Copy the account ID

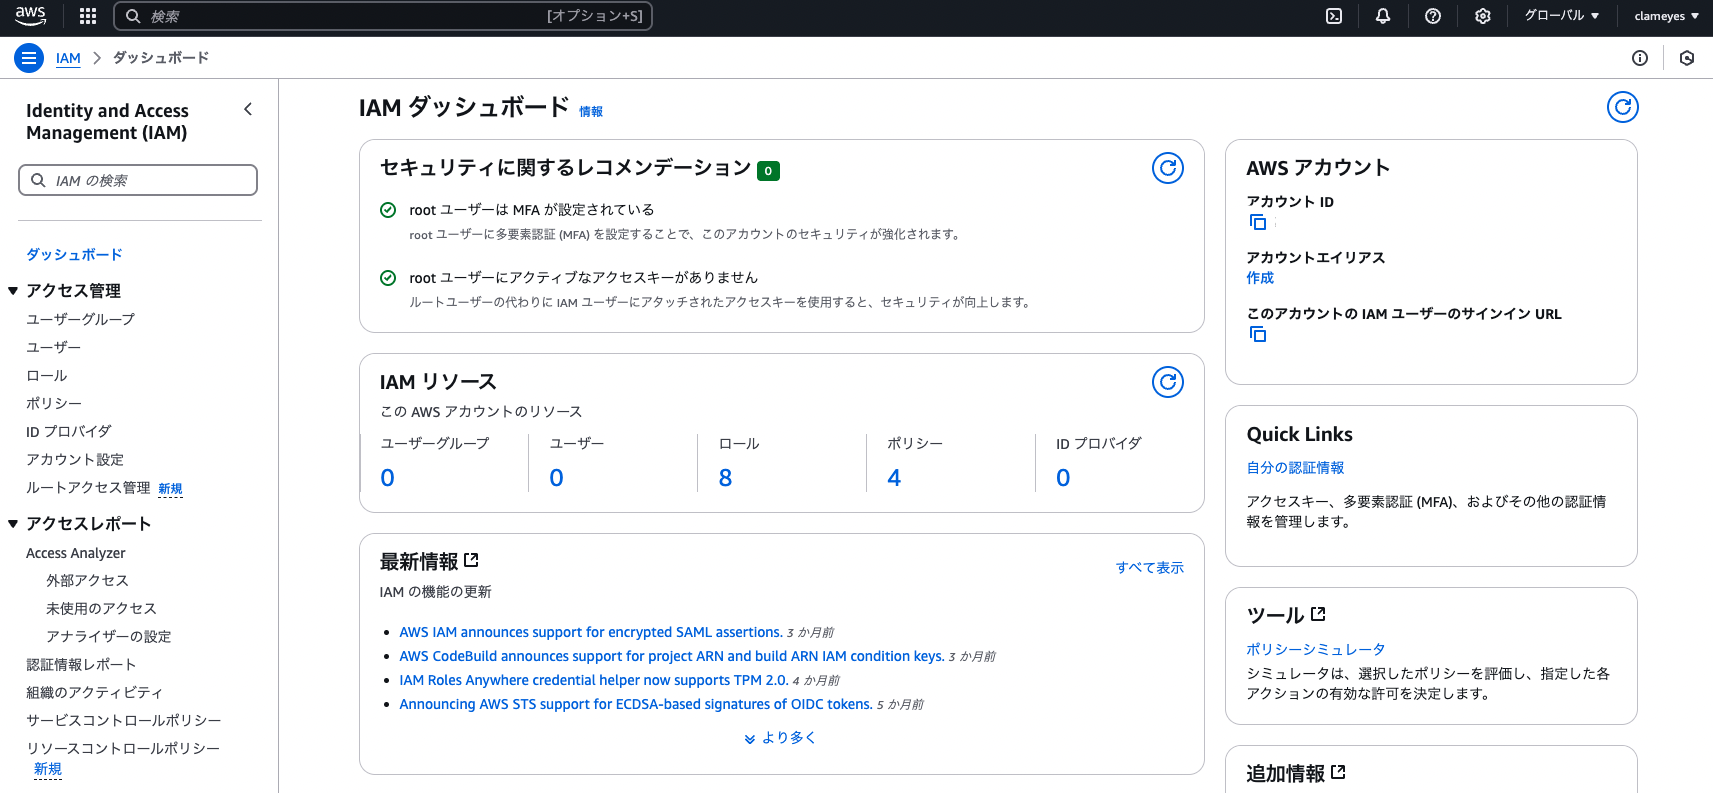tap(1258, 222)
